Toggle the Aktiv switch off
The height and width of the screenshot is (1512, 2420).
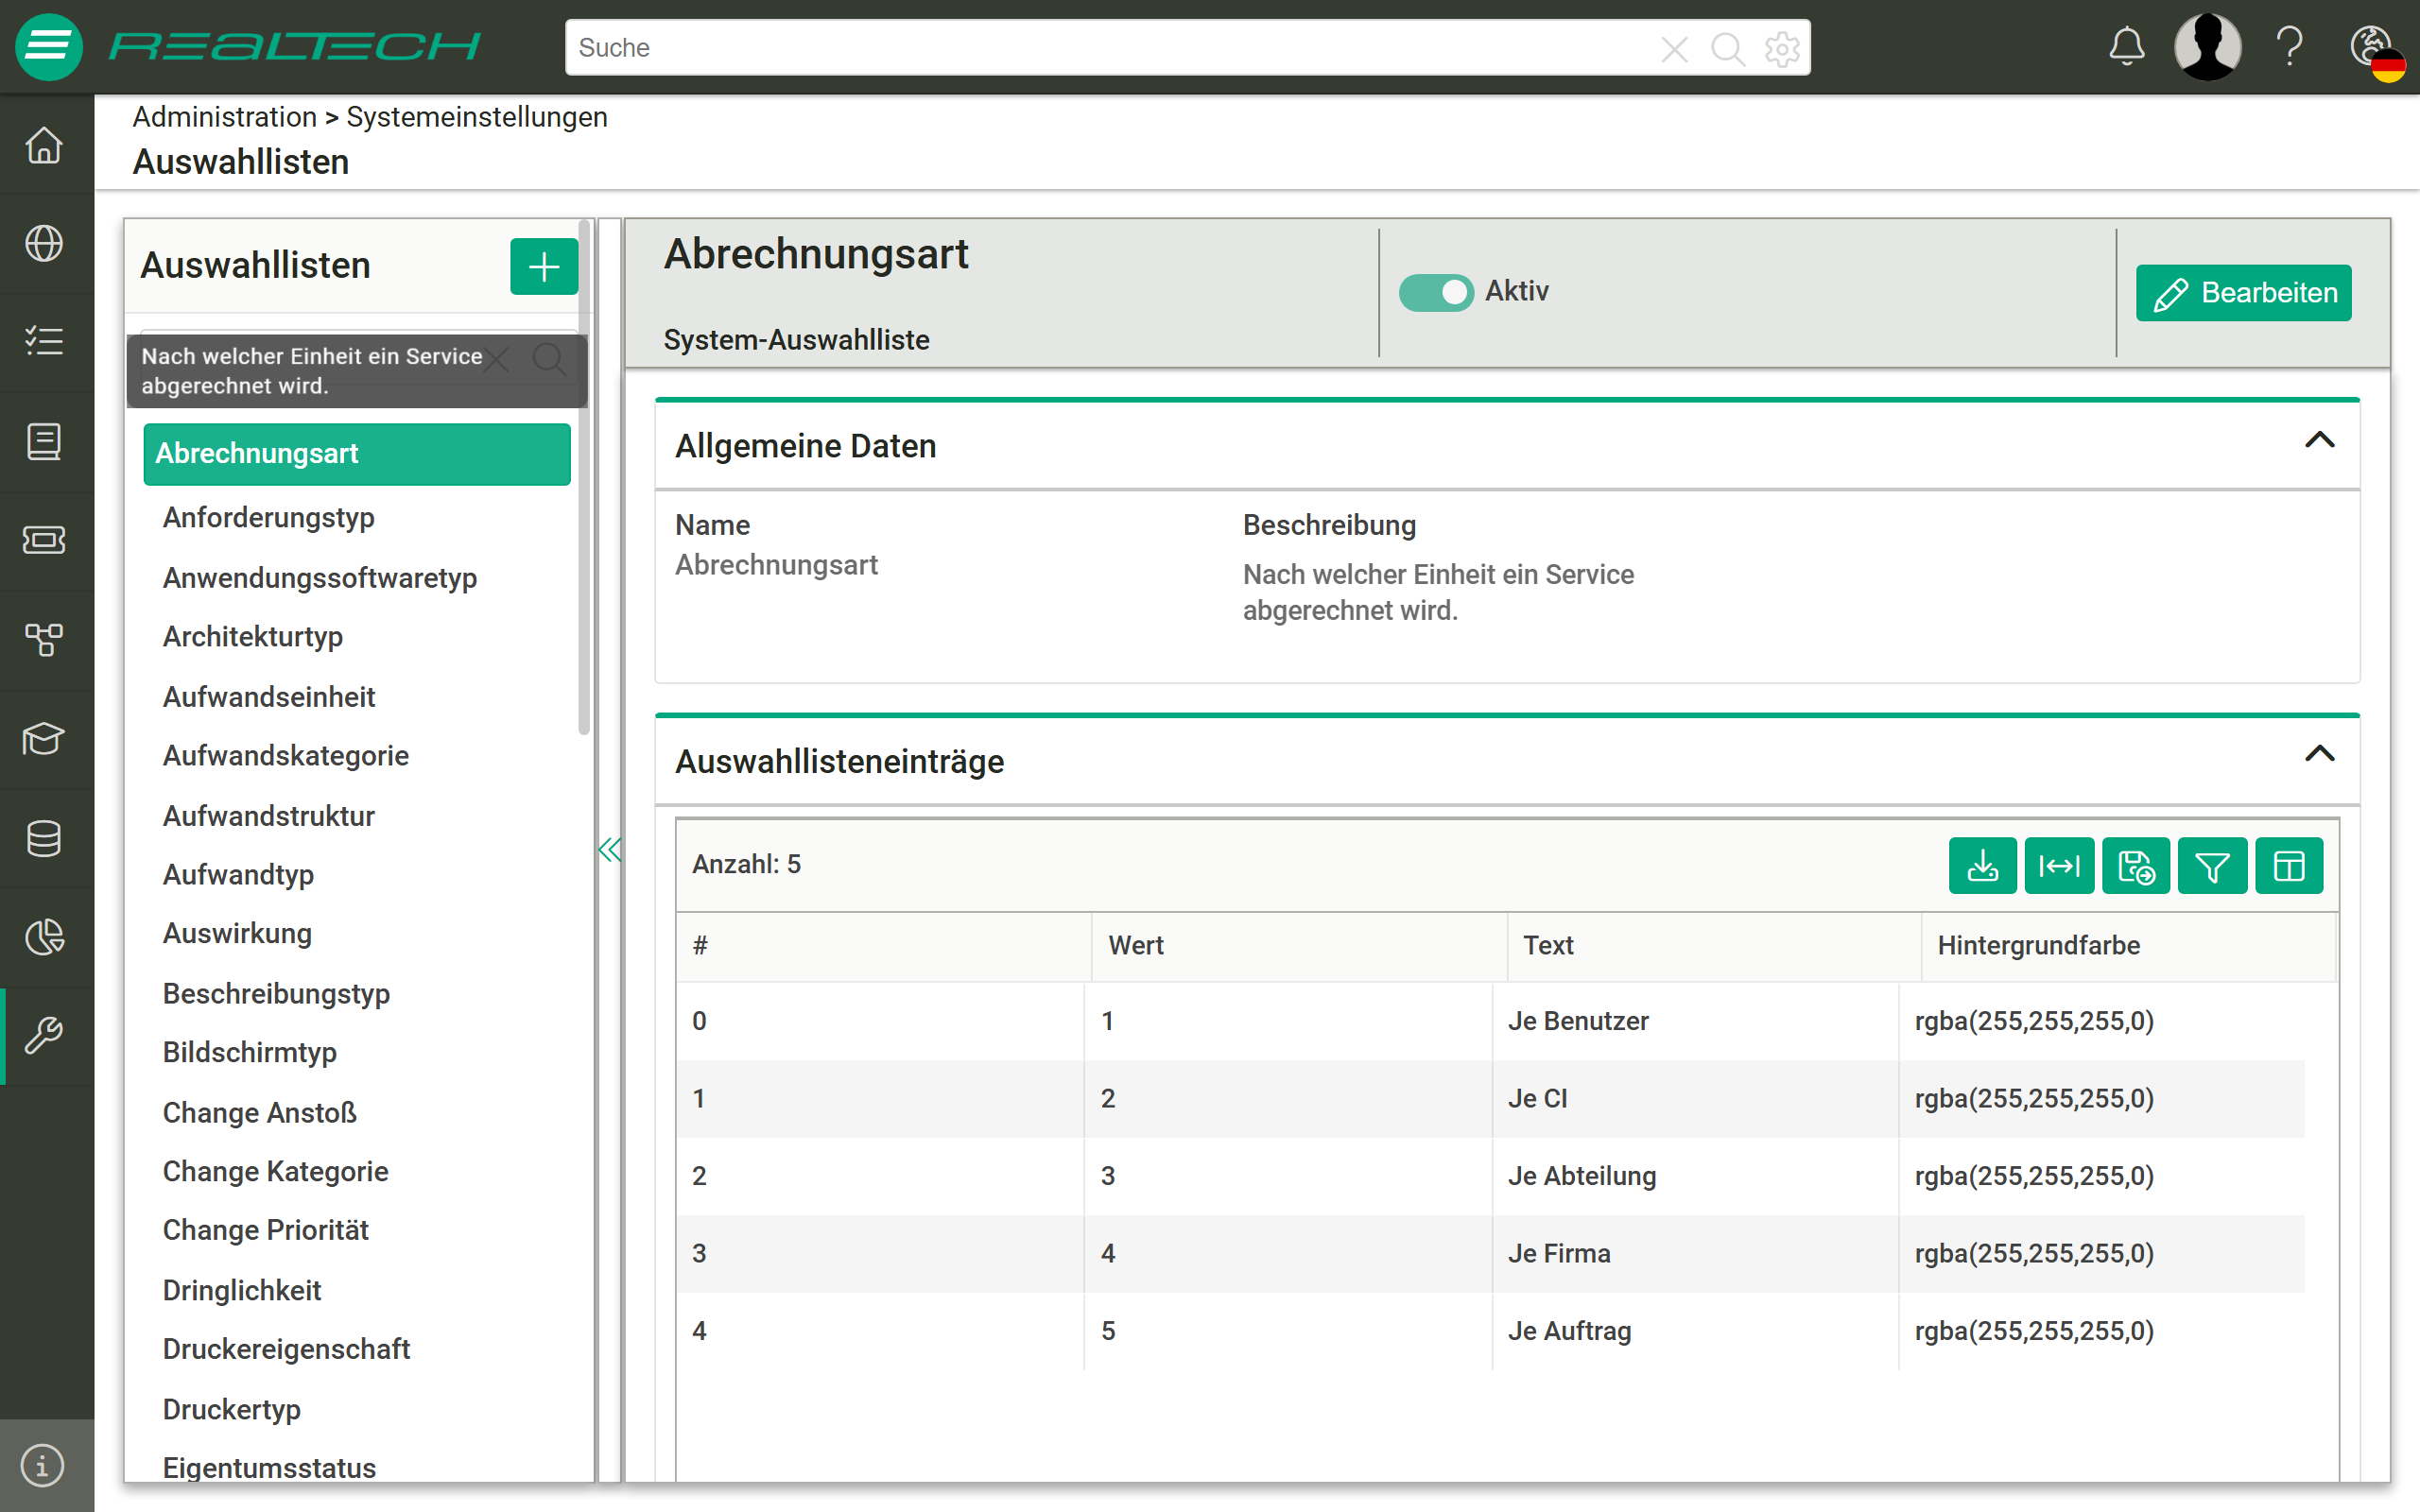tap(1435, 292)
